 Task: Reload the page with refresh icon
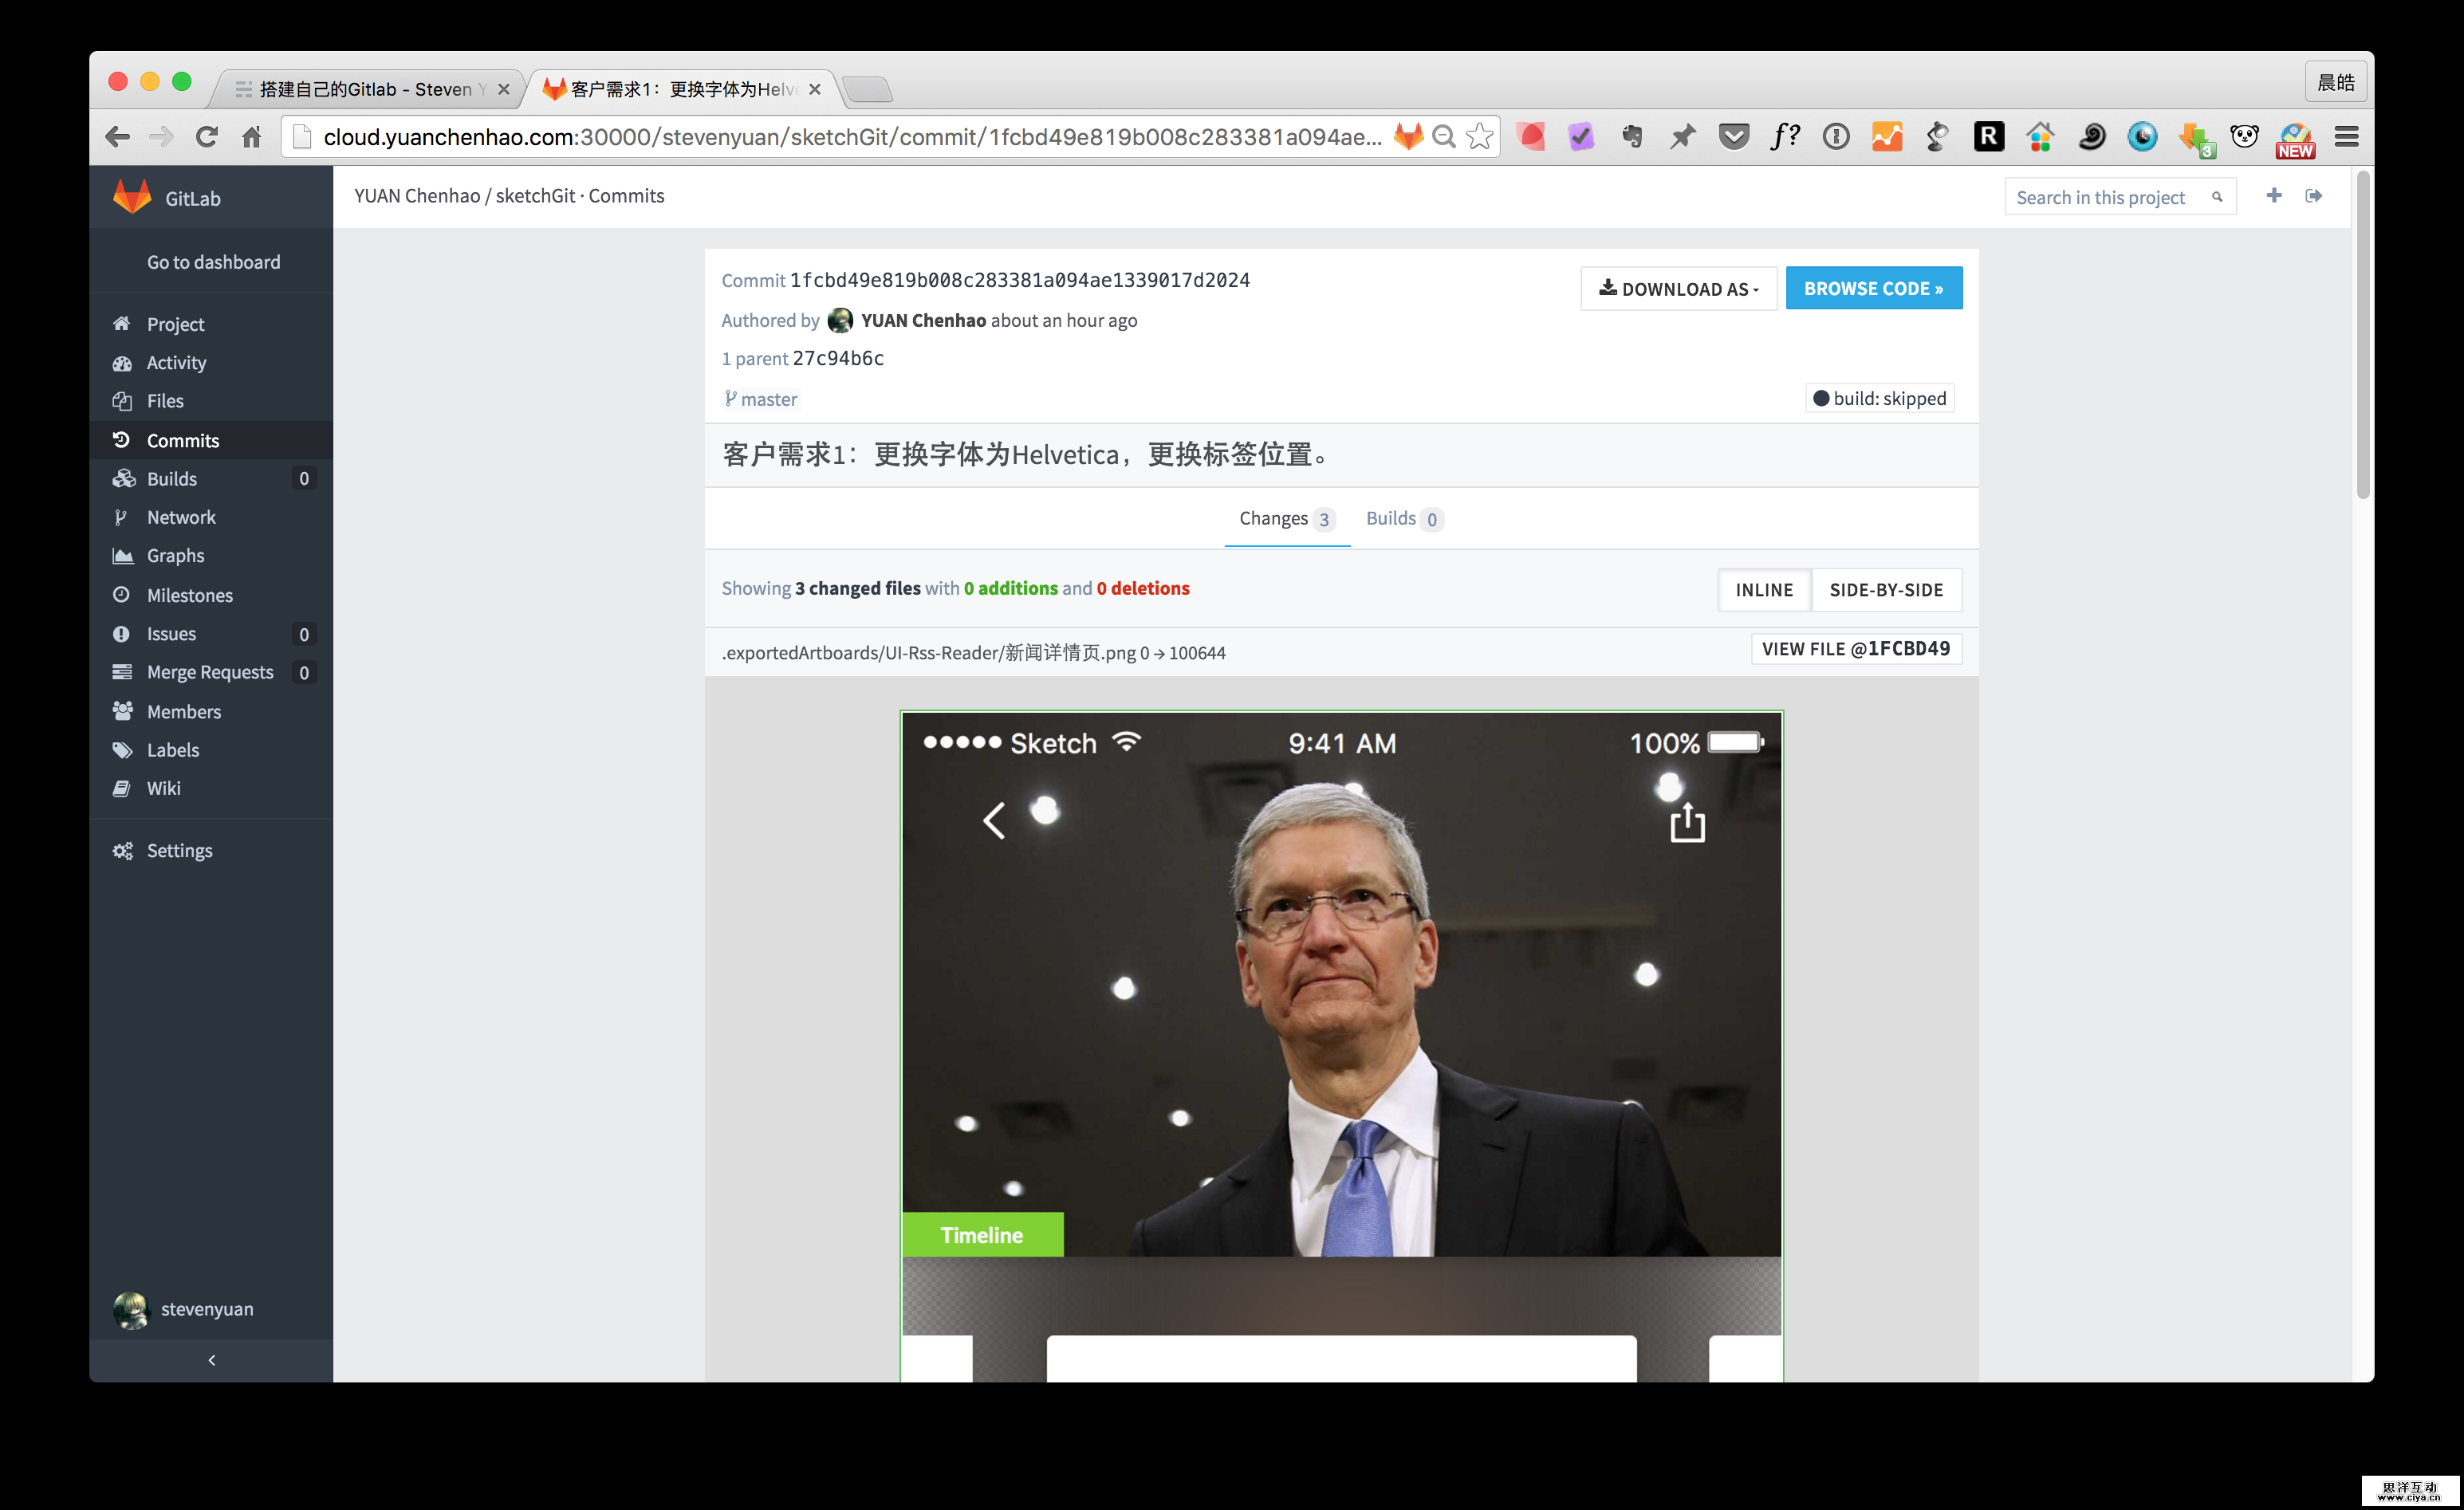[206, 137]
